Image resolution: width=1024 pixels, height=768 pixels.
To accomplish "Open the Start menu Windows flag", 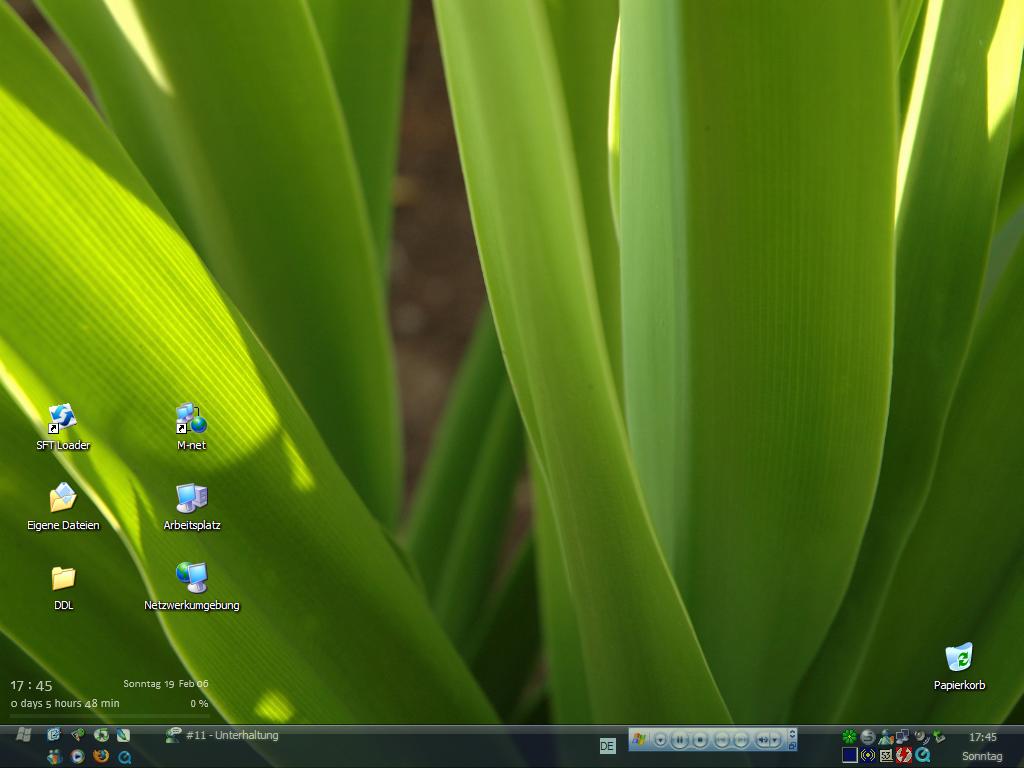I will click(24, 735).
